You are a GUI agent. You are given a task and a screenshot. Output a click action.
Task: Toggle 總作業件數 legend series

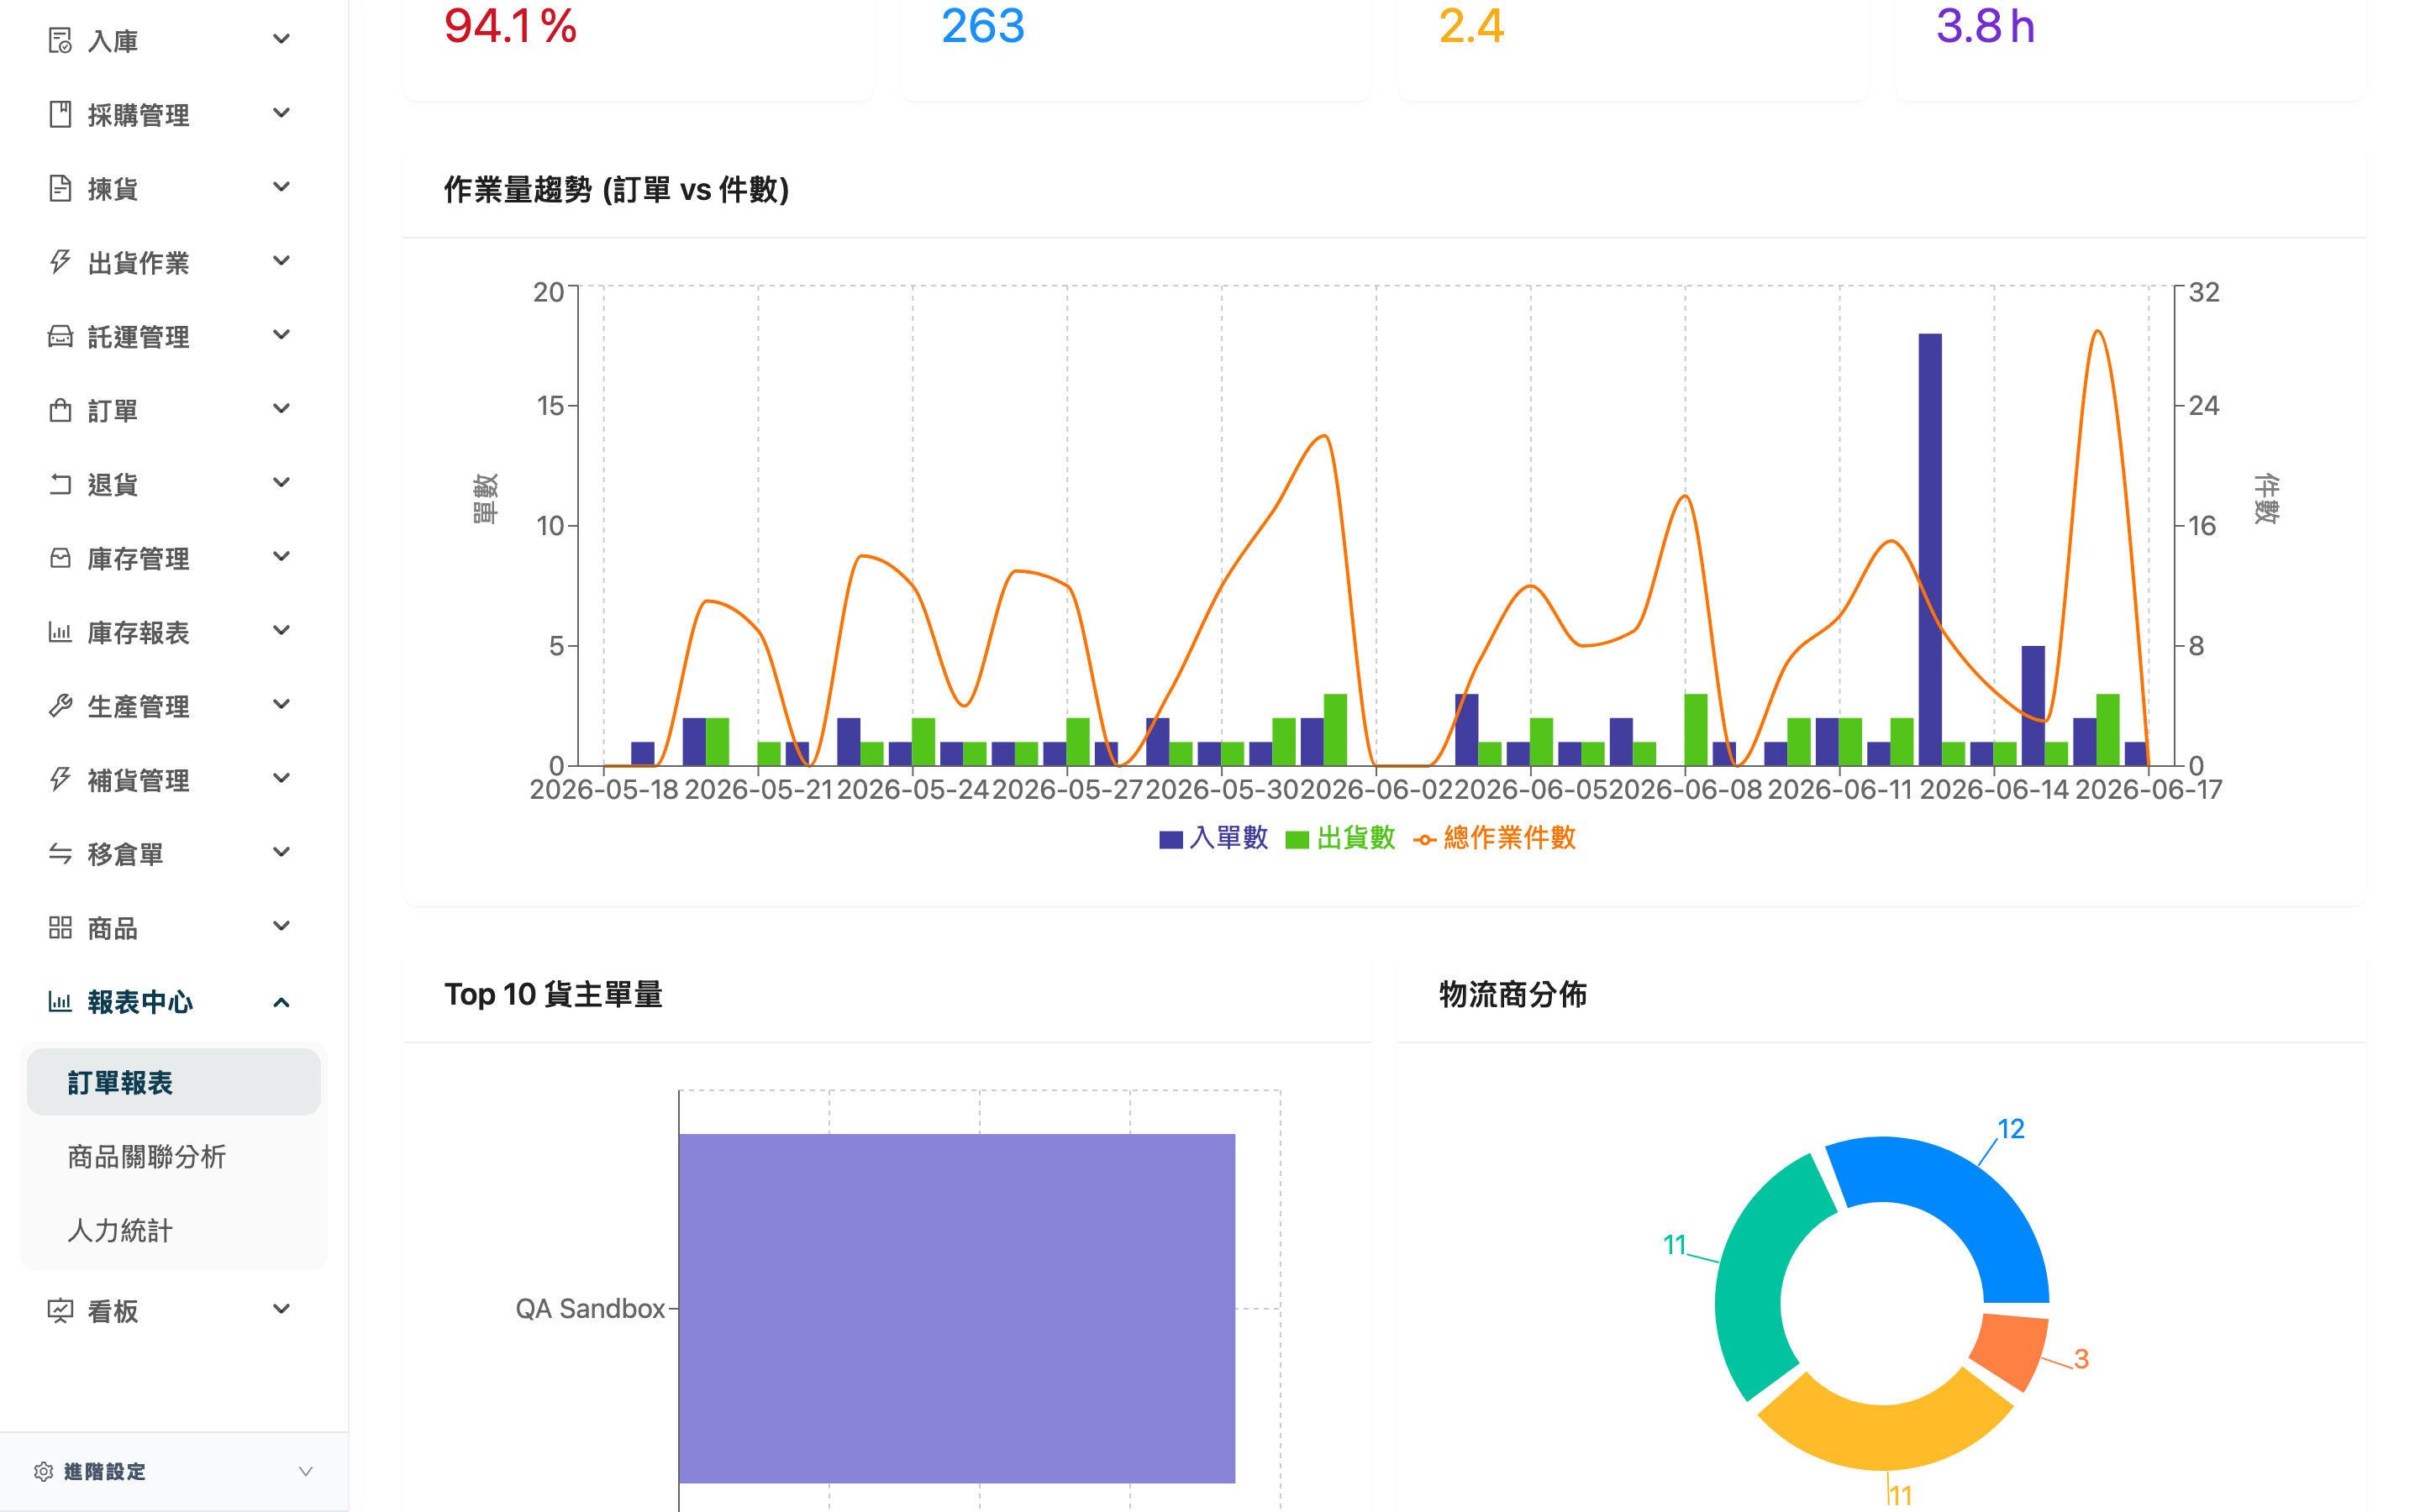coord(1494,838)
